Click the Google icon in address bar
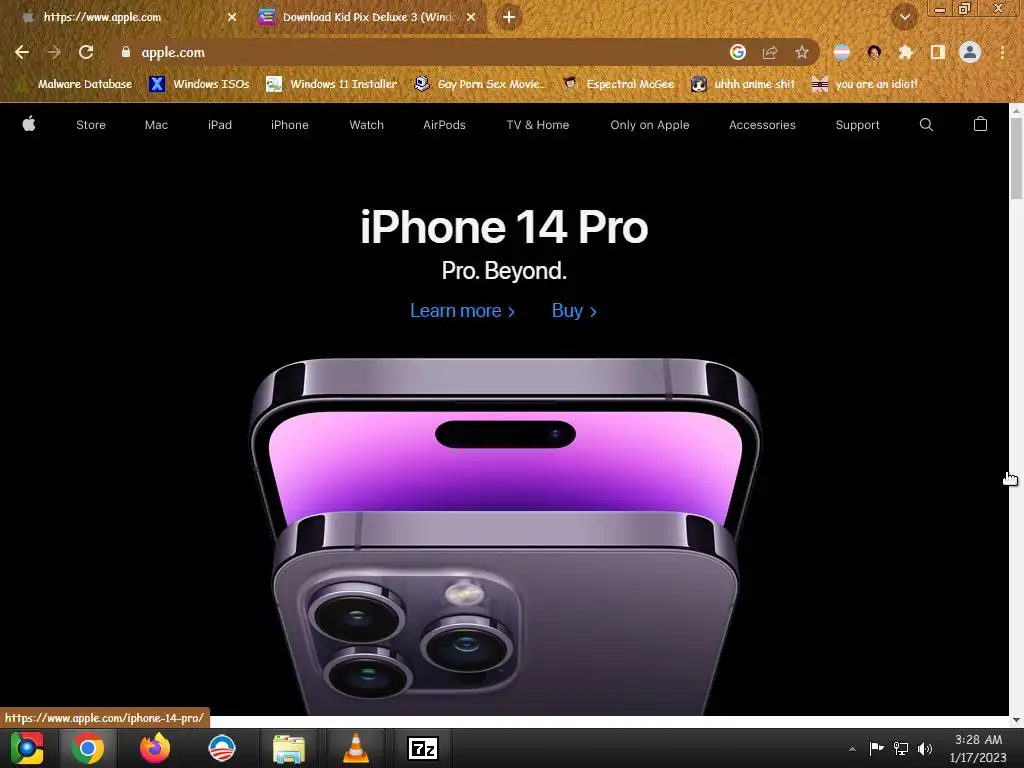 (738, 52)
